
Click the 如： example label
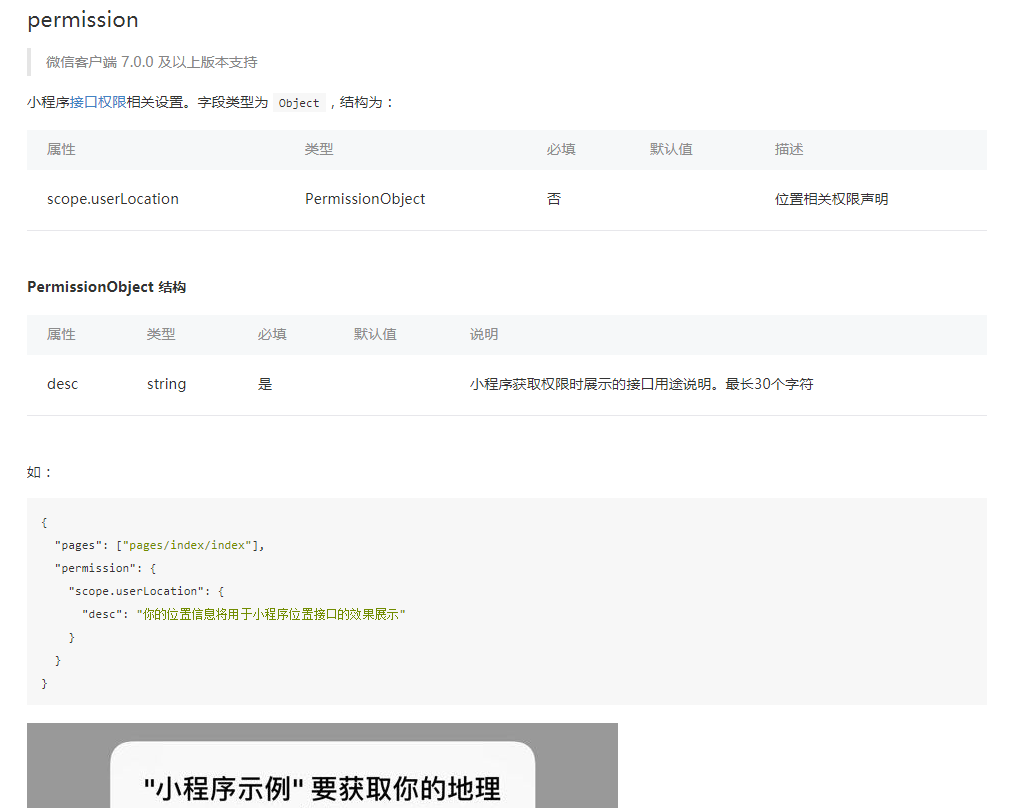(39, 472)
